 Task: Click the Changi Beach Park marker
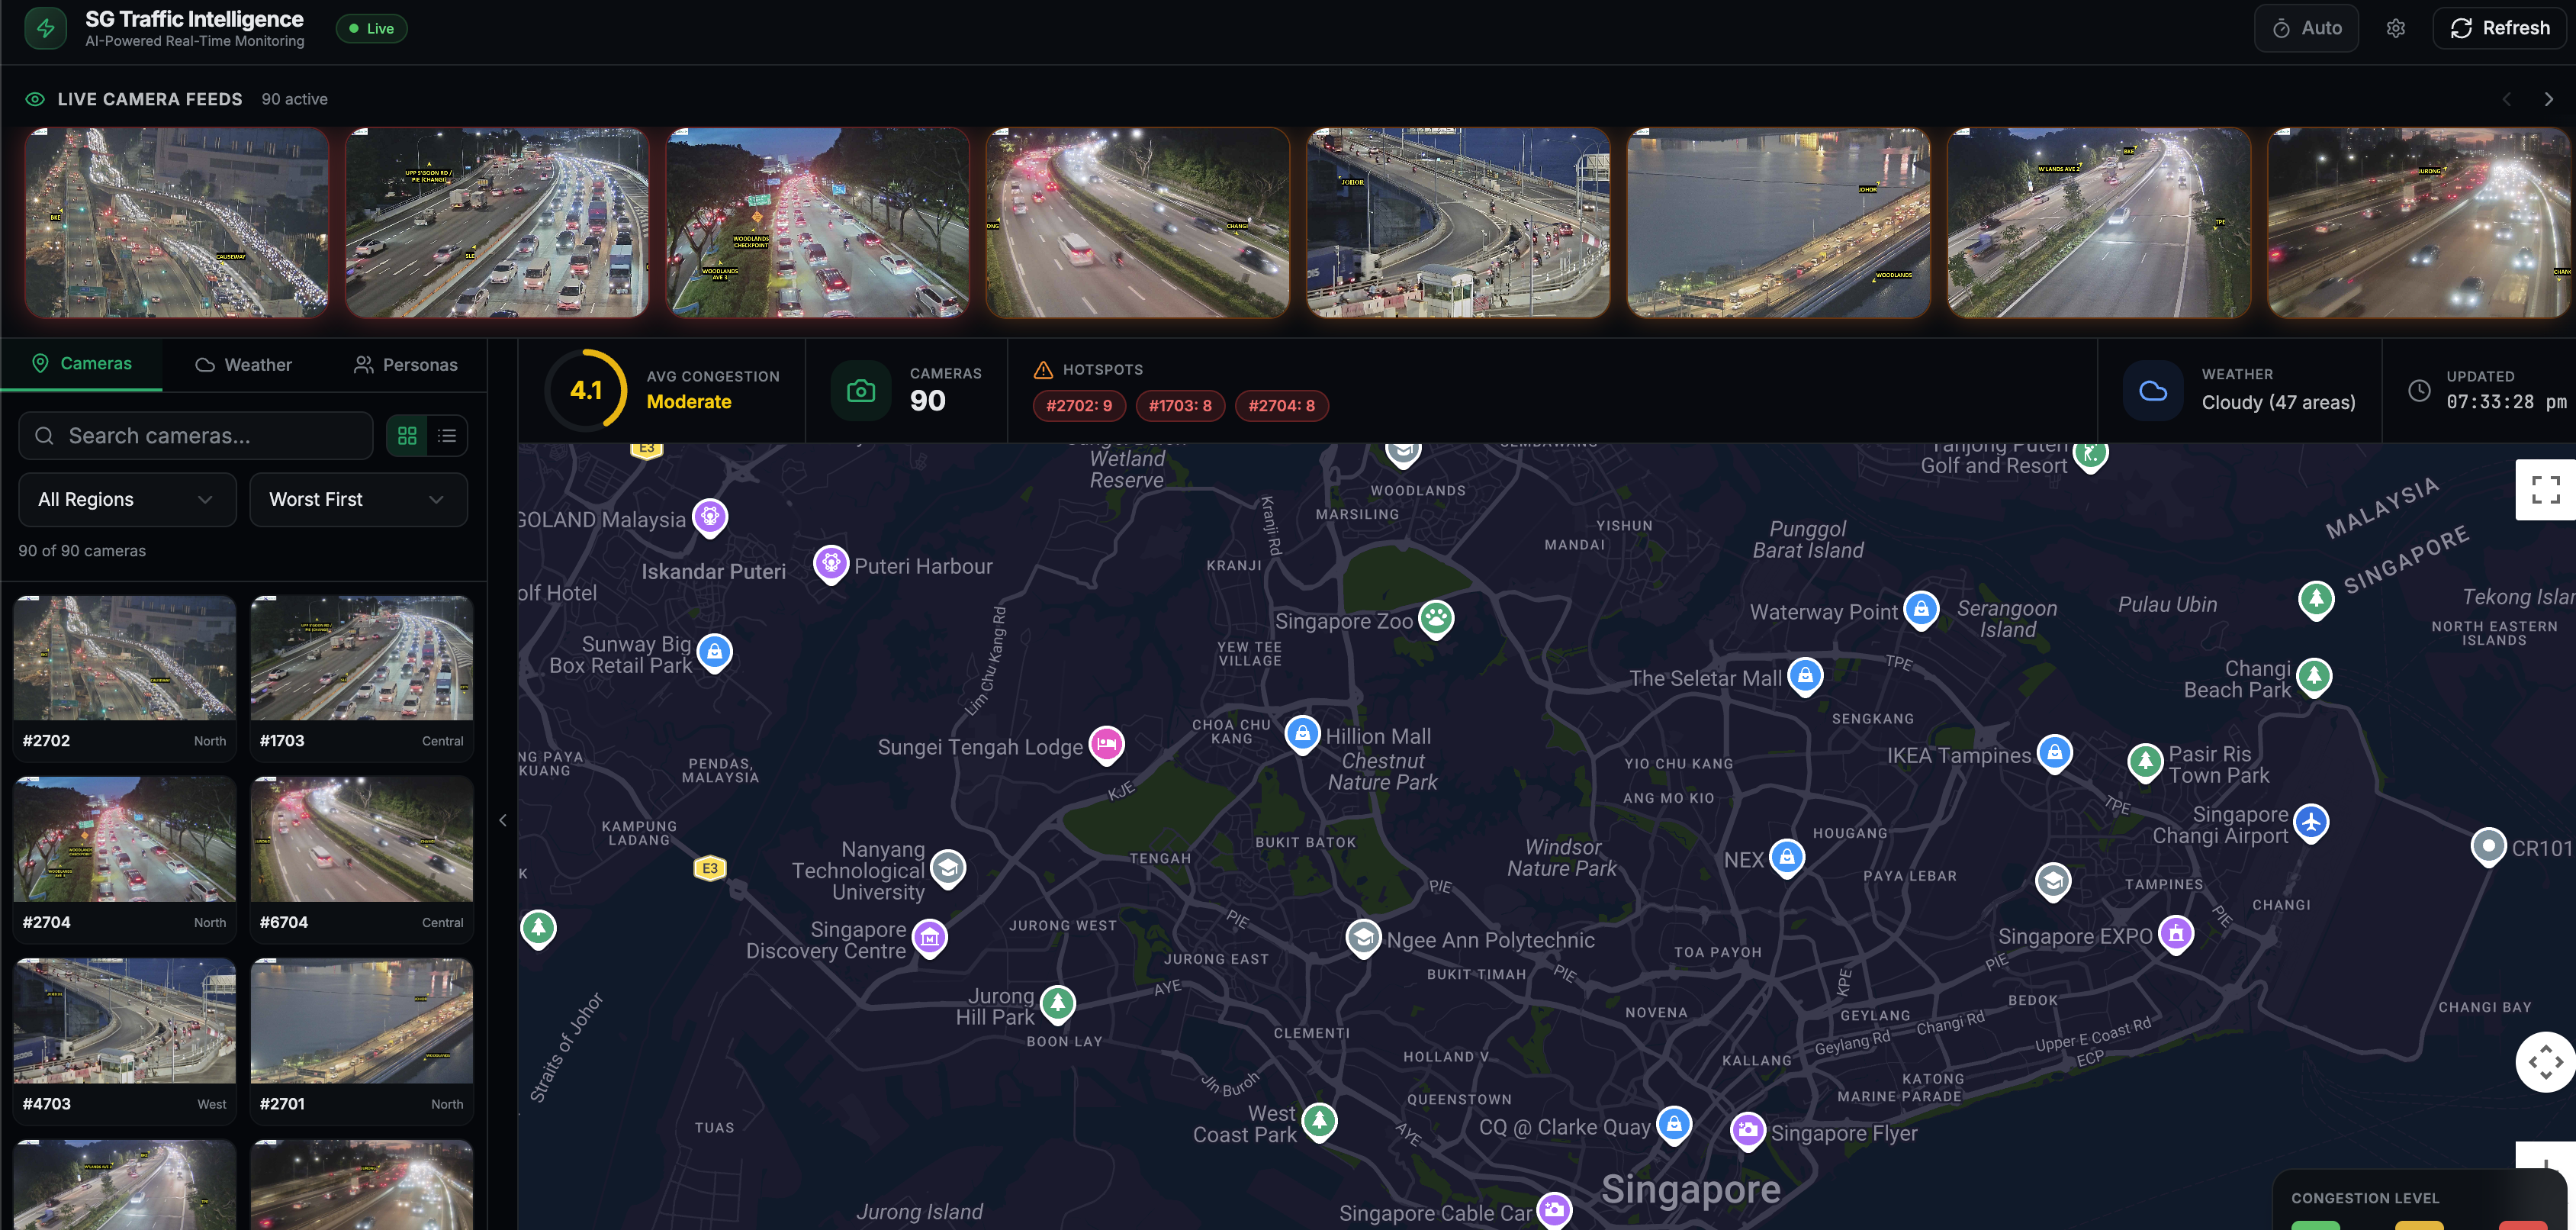pyautogui.click(x=2314, y=676)
